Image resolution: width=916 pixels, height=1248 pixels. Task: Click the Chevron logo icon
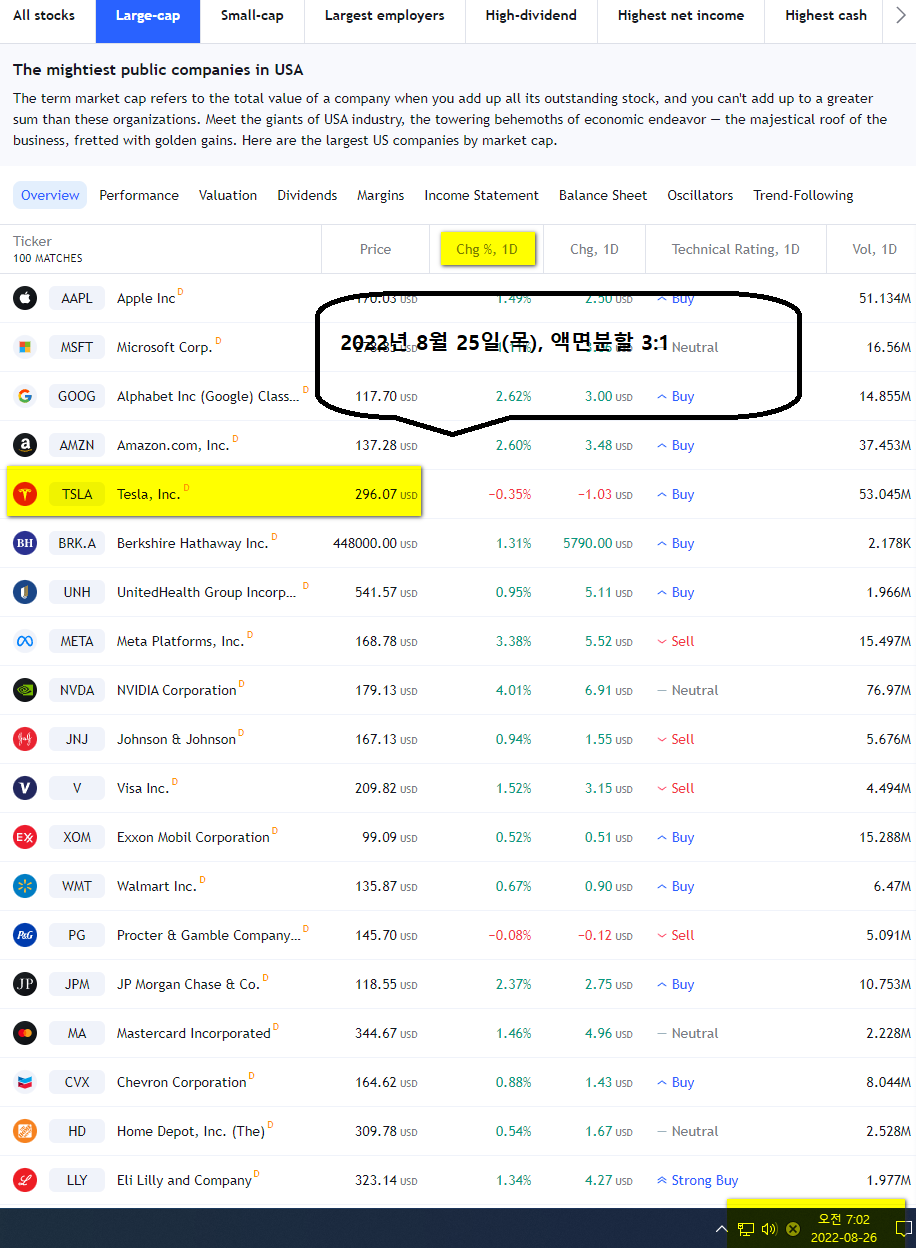25,1082
